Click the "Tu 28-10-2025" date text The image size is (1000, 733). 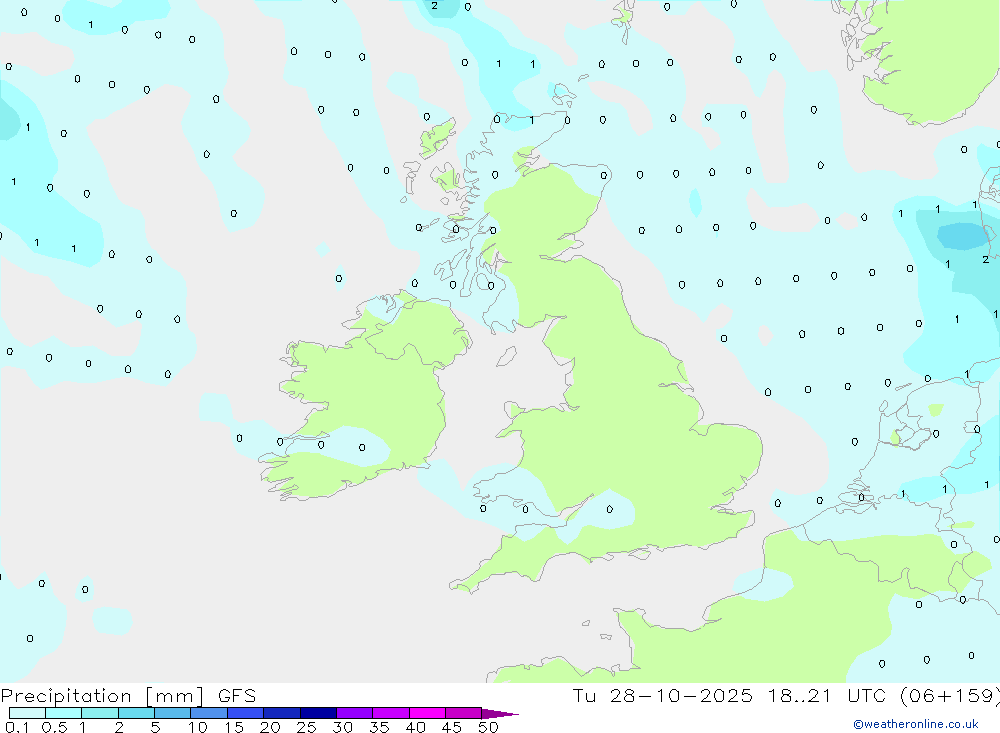point(662,695)
